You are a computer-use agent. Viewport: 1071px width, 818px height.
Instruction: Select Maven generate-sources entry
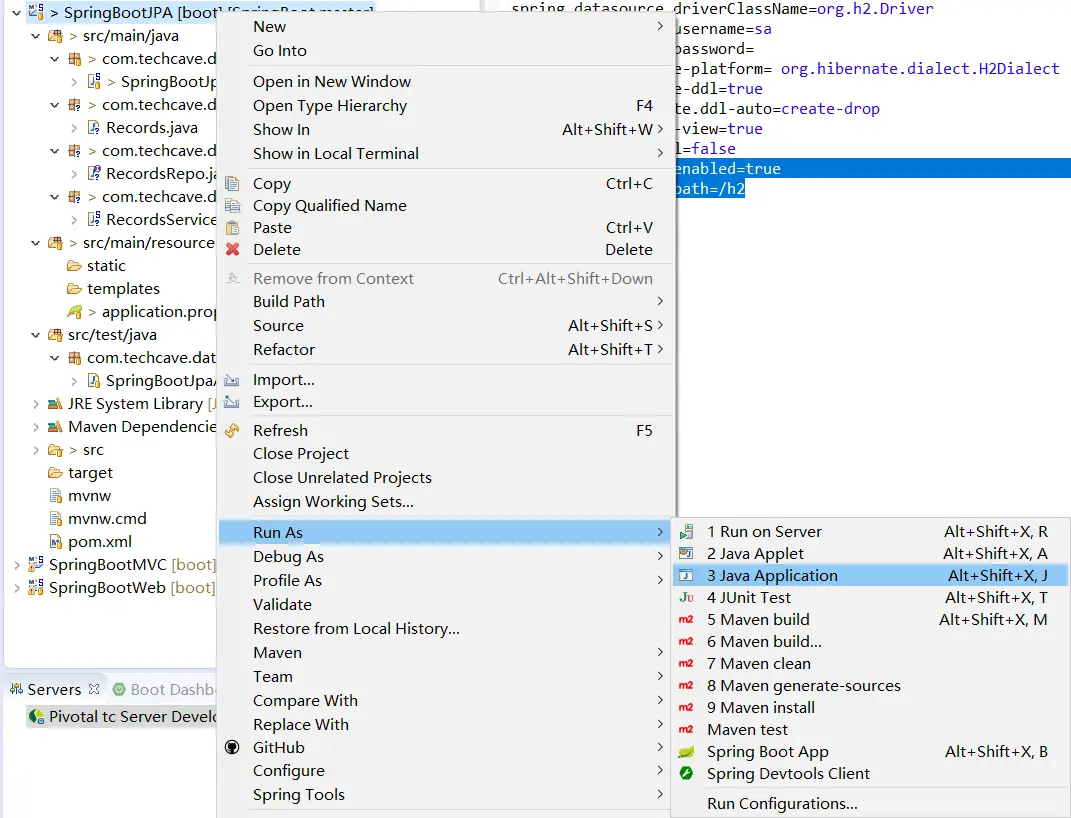870,685
